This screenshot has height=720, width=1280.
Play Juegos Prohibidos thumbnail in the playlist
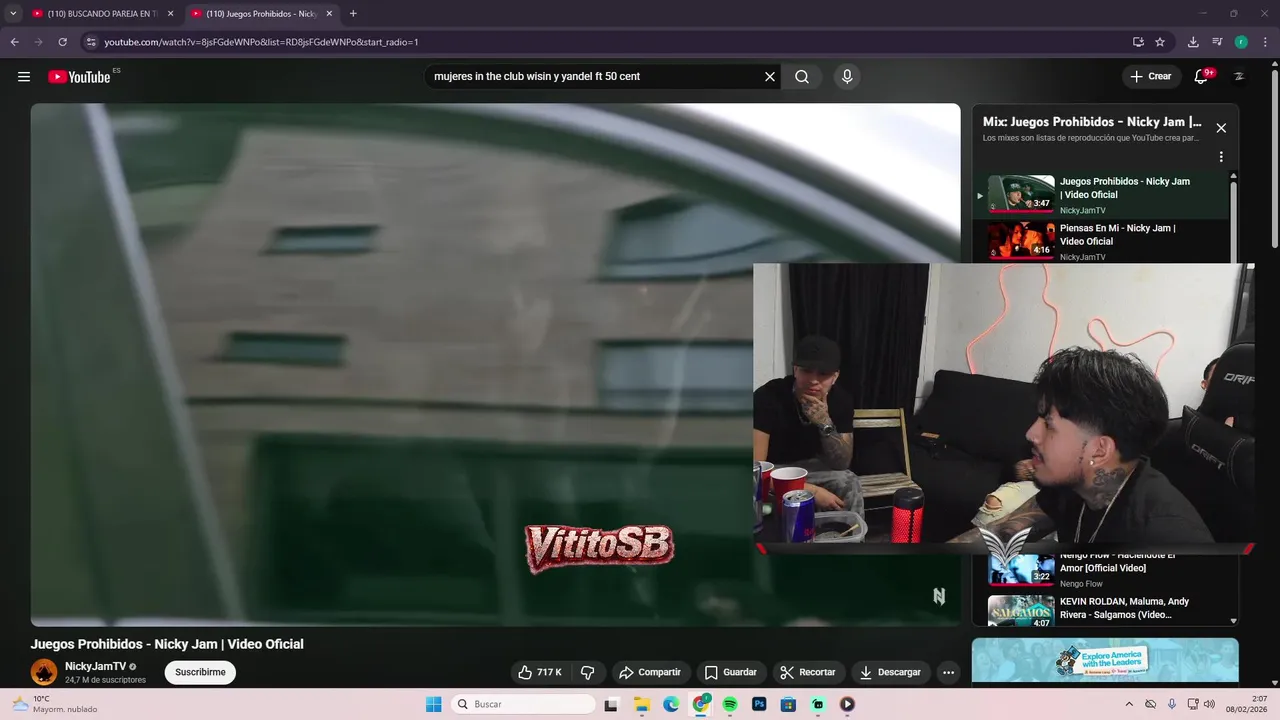[x=1021, y=193]
